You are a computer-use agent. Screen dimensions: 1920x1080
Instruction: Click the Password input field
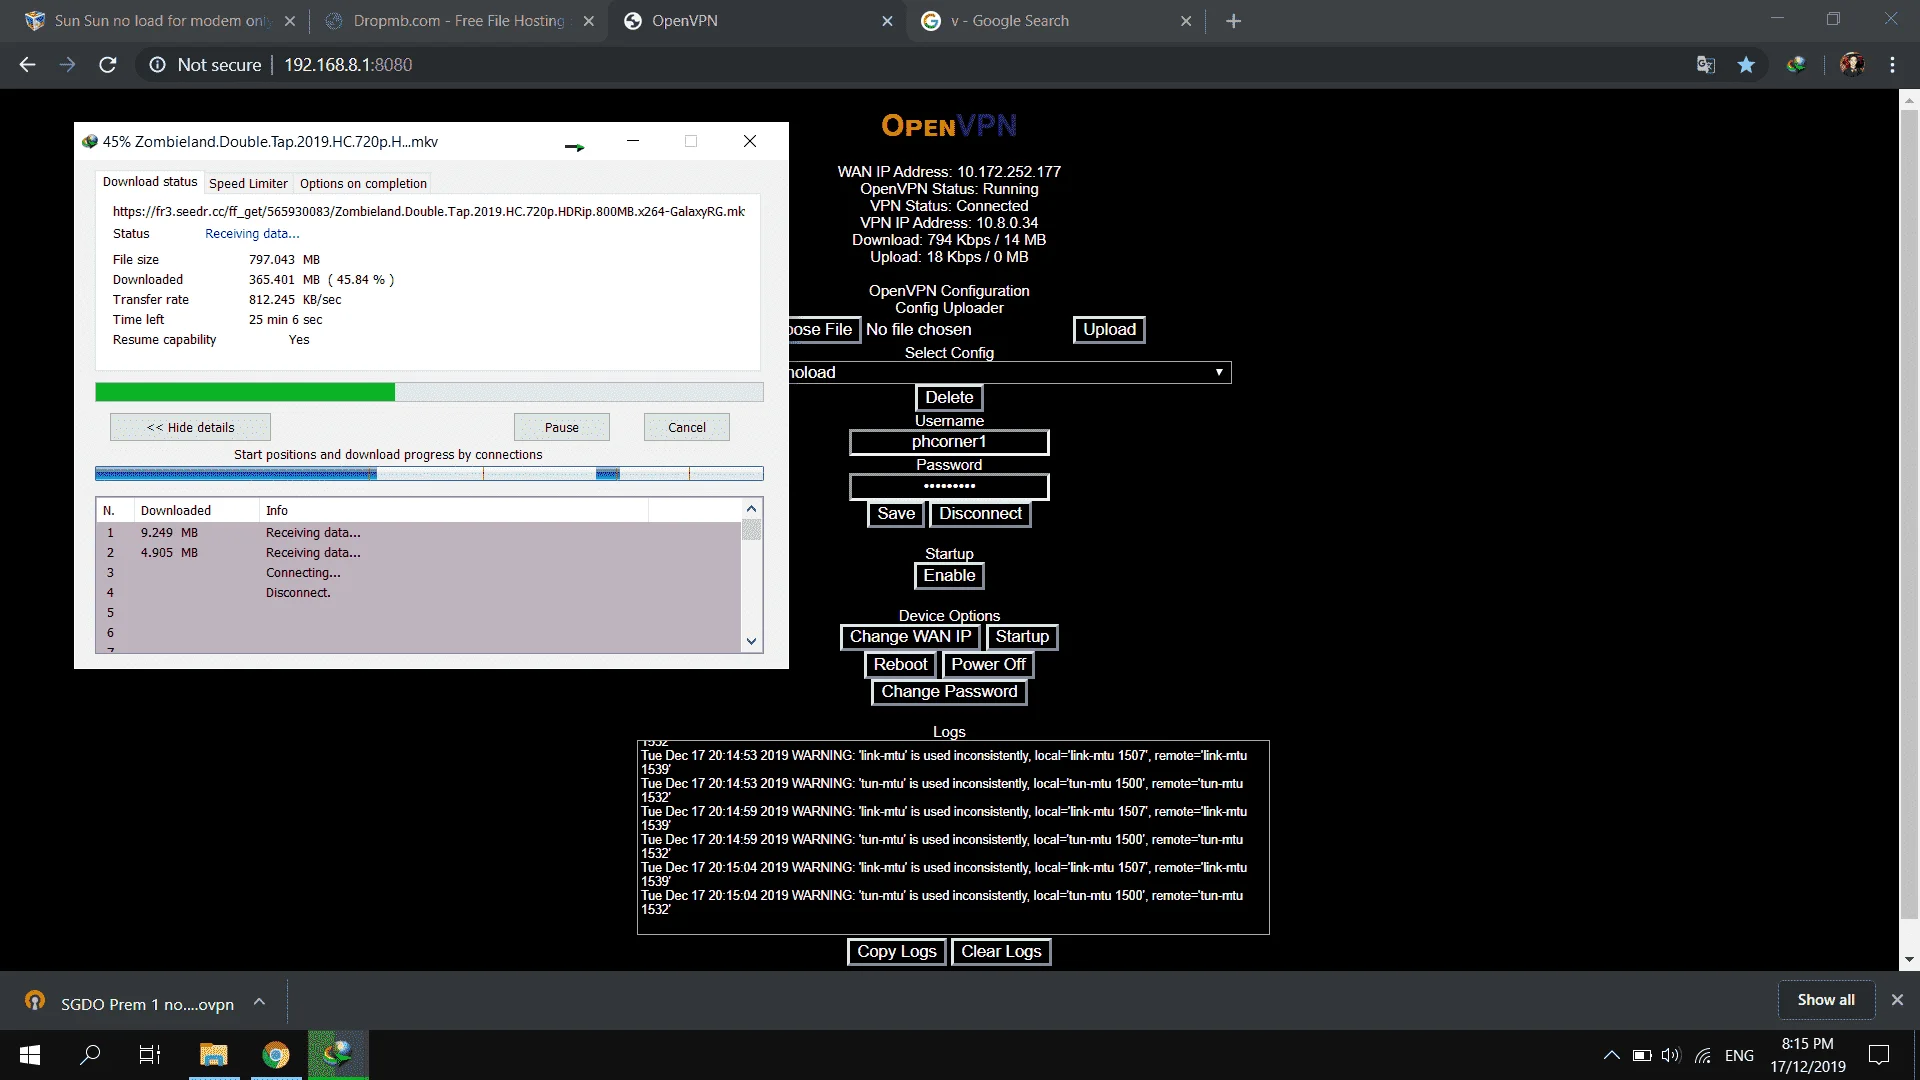point(949,486)
